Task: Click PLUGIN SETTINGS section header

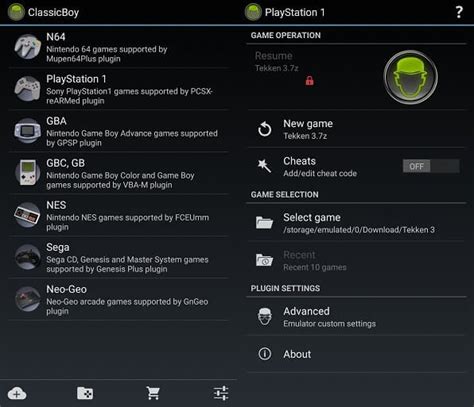Action: pos(285,288)
